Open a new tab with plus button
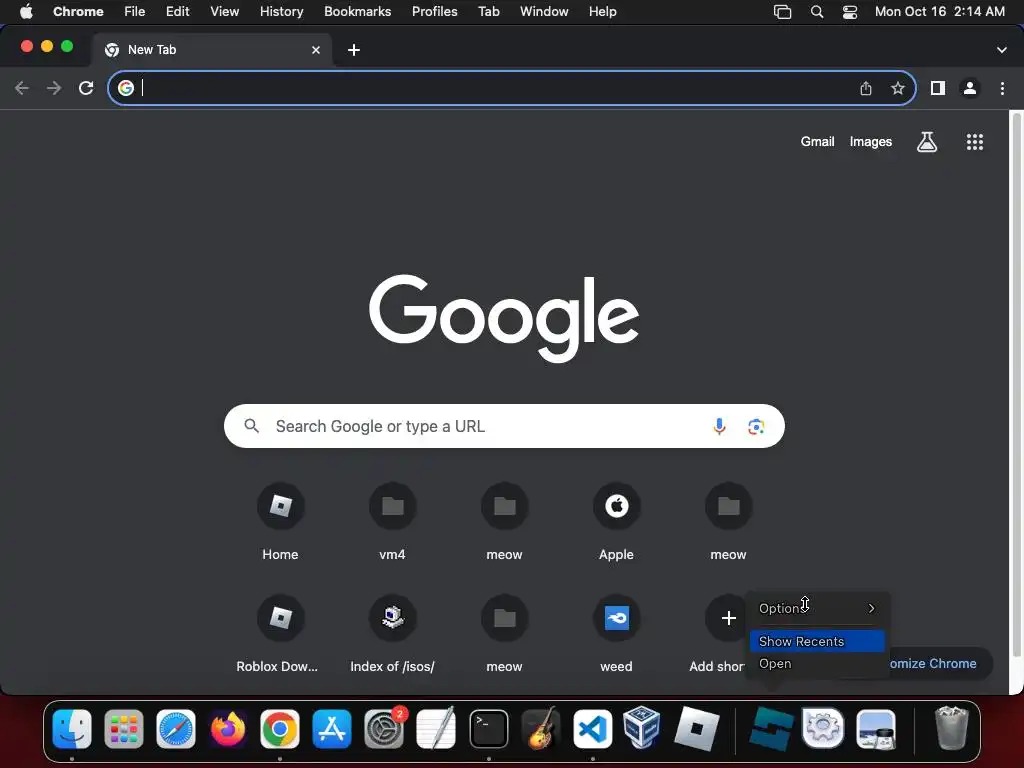The width and height of the screenshot is (1024, 768). [x=354, y=50]
